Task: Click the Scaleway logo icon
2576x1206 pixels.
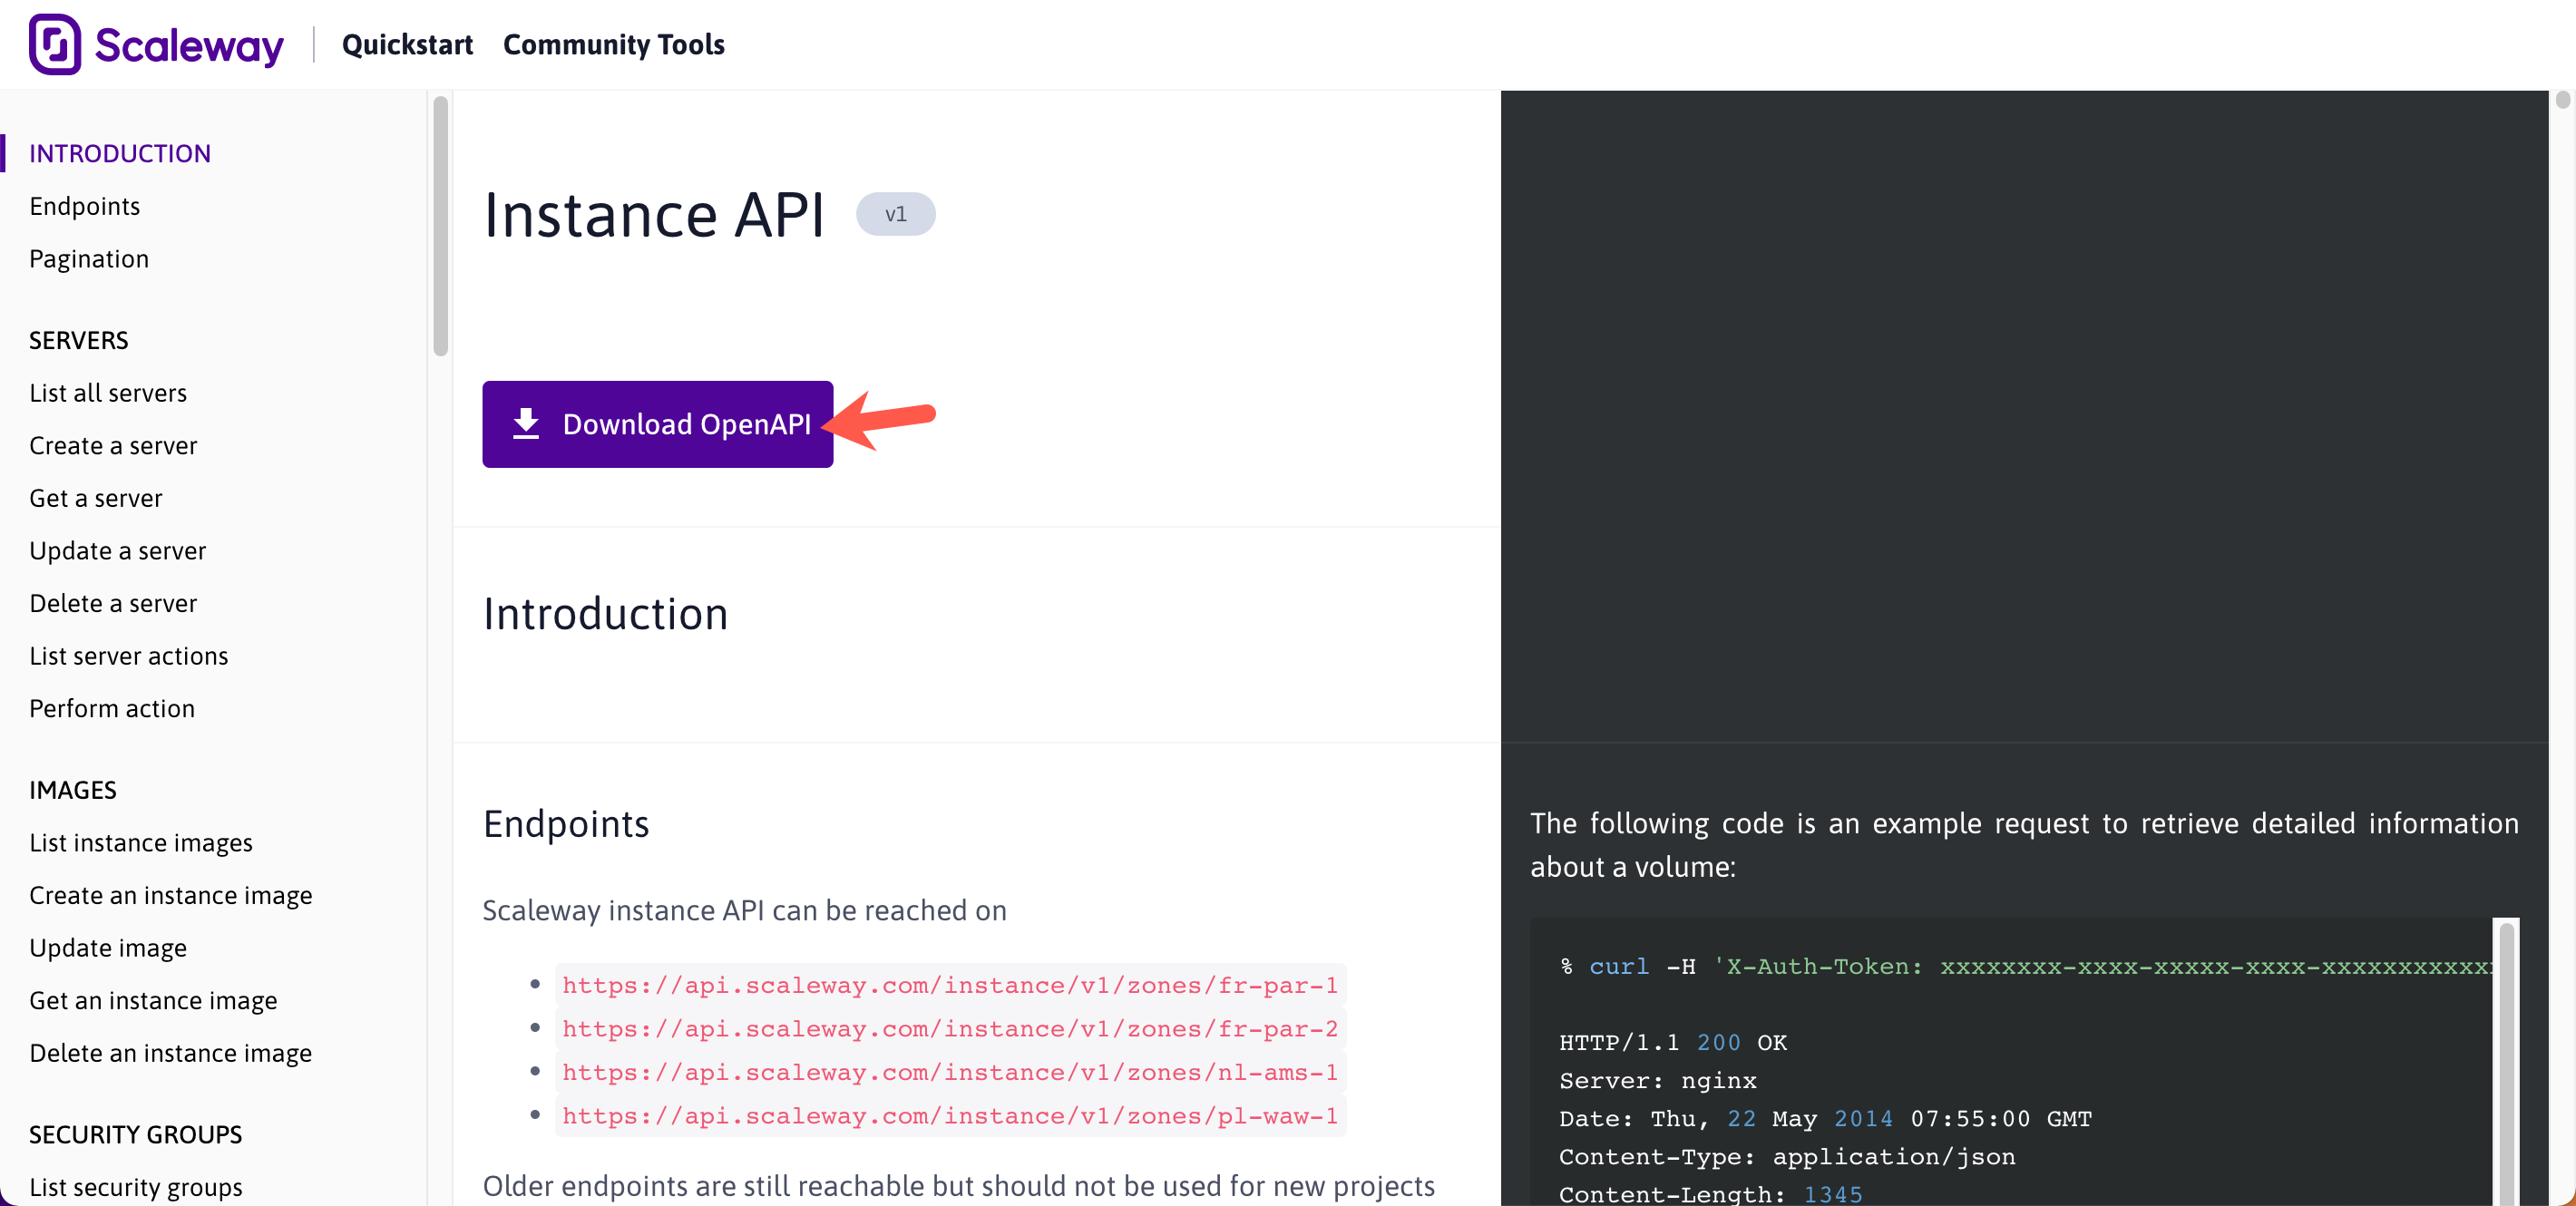Action: [55, 44]
